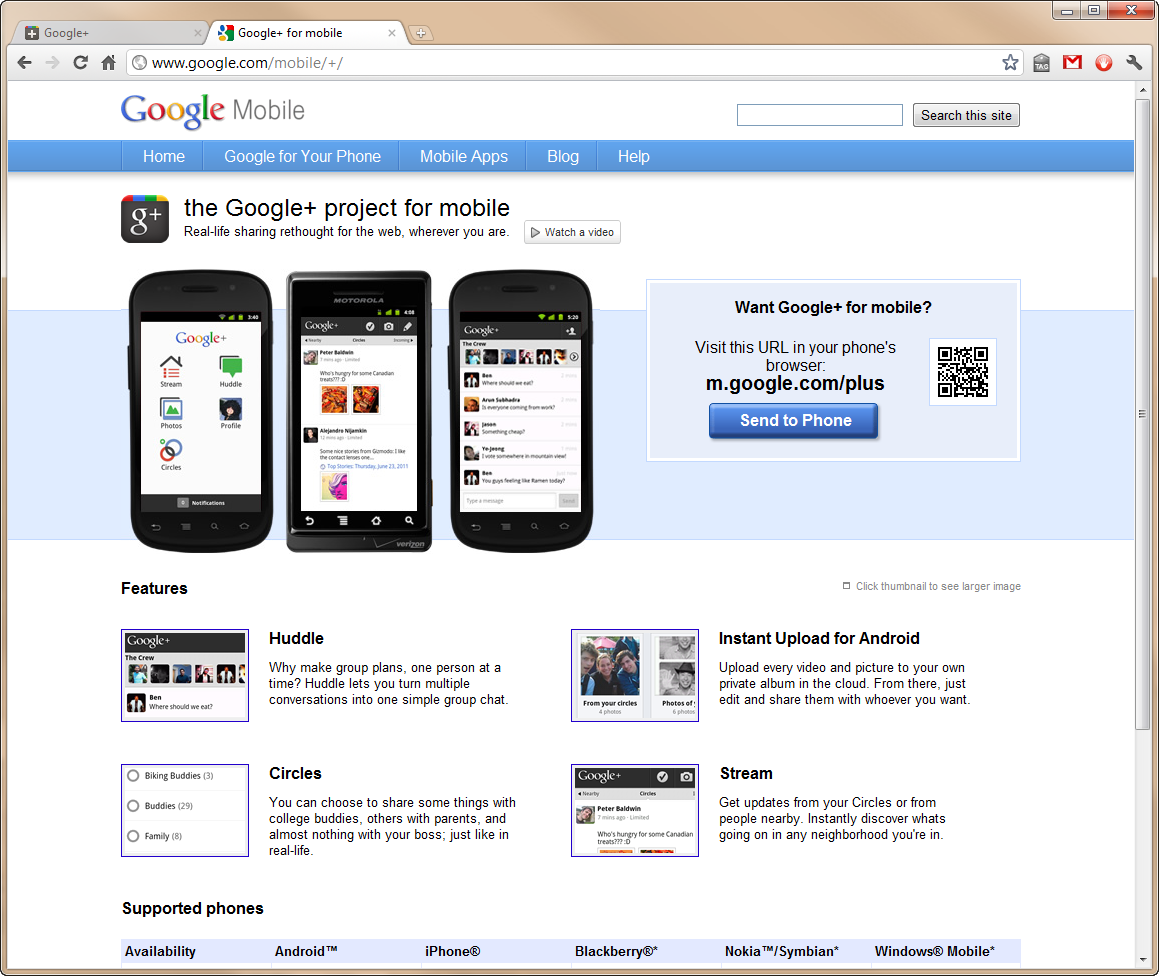This screenshot has height=976, width=1159.
Task: Open the Gmail extension icon
Action: pyautogui.click(x=1072, y=62)
